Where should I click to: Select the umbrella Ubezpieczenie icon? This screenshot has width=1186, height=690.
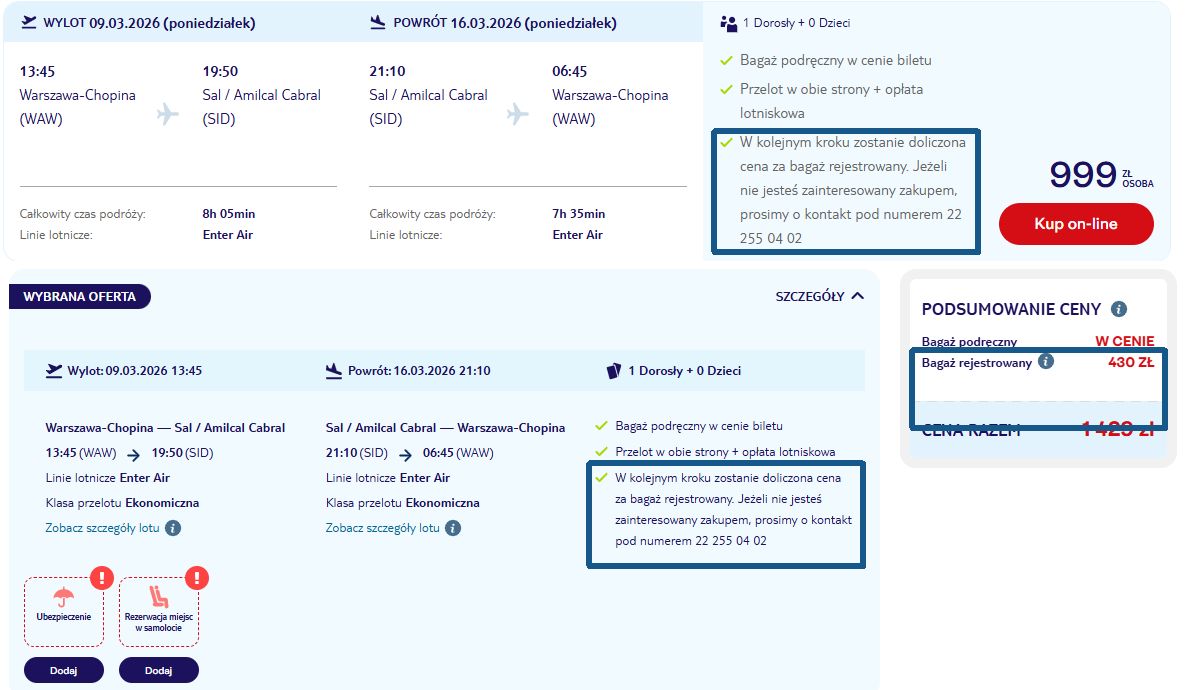click(x=64, y=598)
